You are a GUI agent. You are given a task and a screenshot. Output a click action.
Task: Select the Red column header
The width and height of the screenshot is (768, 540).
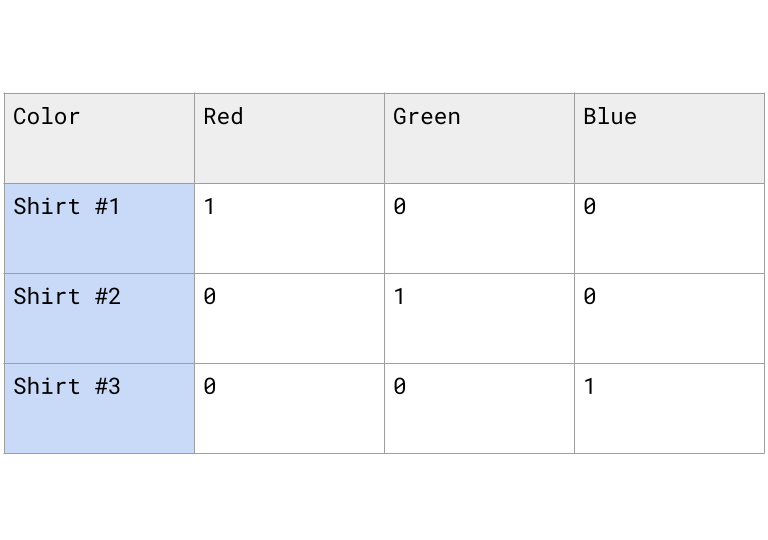coord(289,138)
